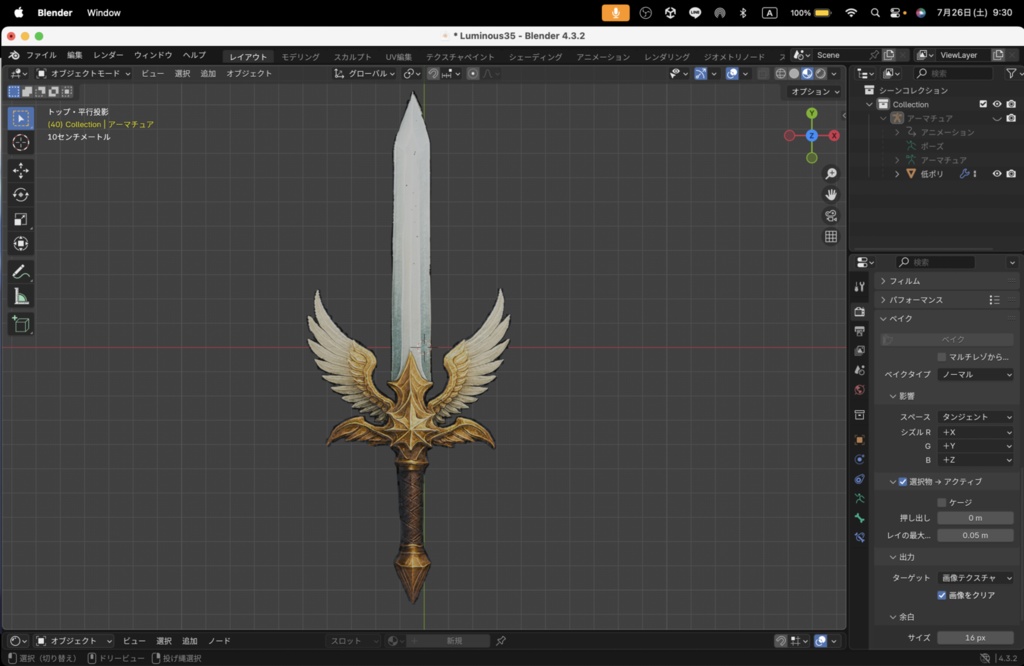Open the Output properties printer icon
The width and height of the screenshot is (1024, 666).
pos(859,331)
